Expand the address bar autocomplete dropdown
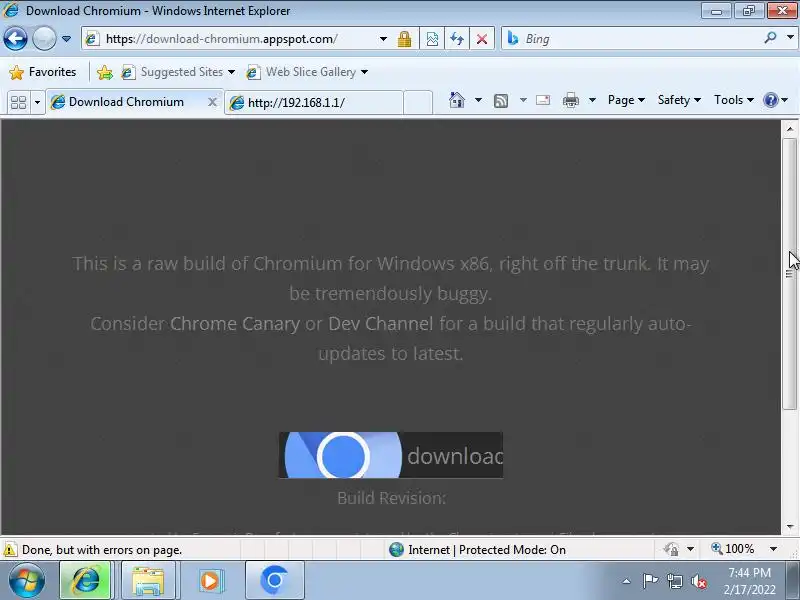This screenshot has height=600, width=800. click(383, 39)
